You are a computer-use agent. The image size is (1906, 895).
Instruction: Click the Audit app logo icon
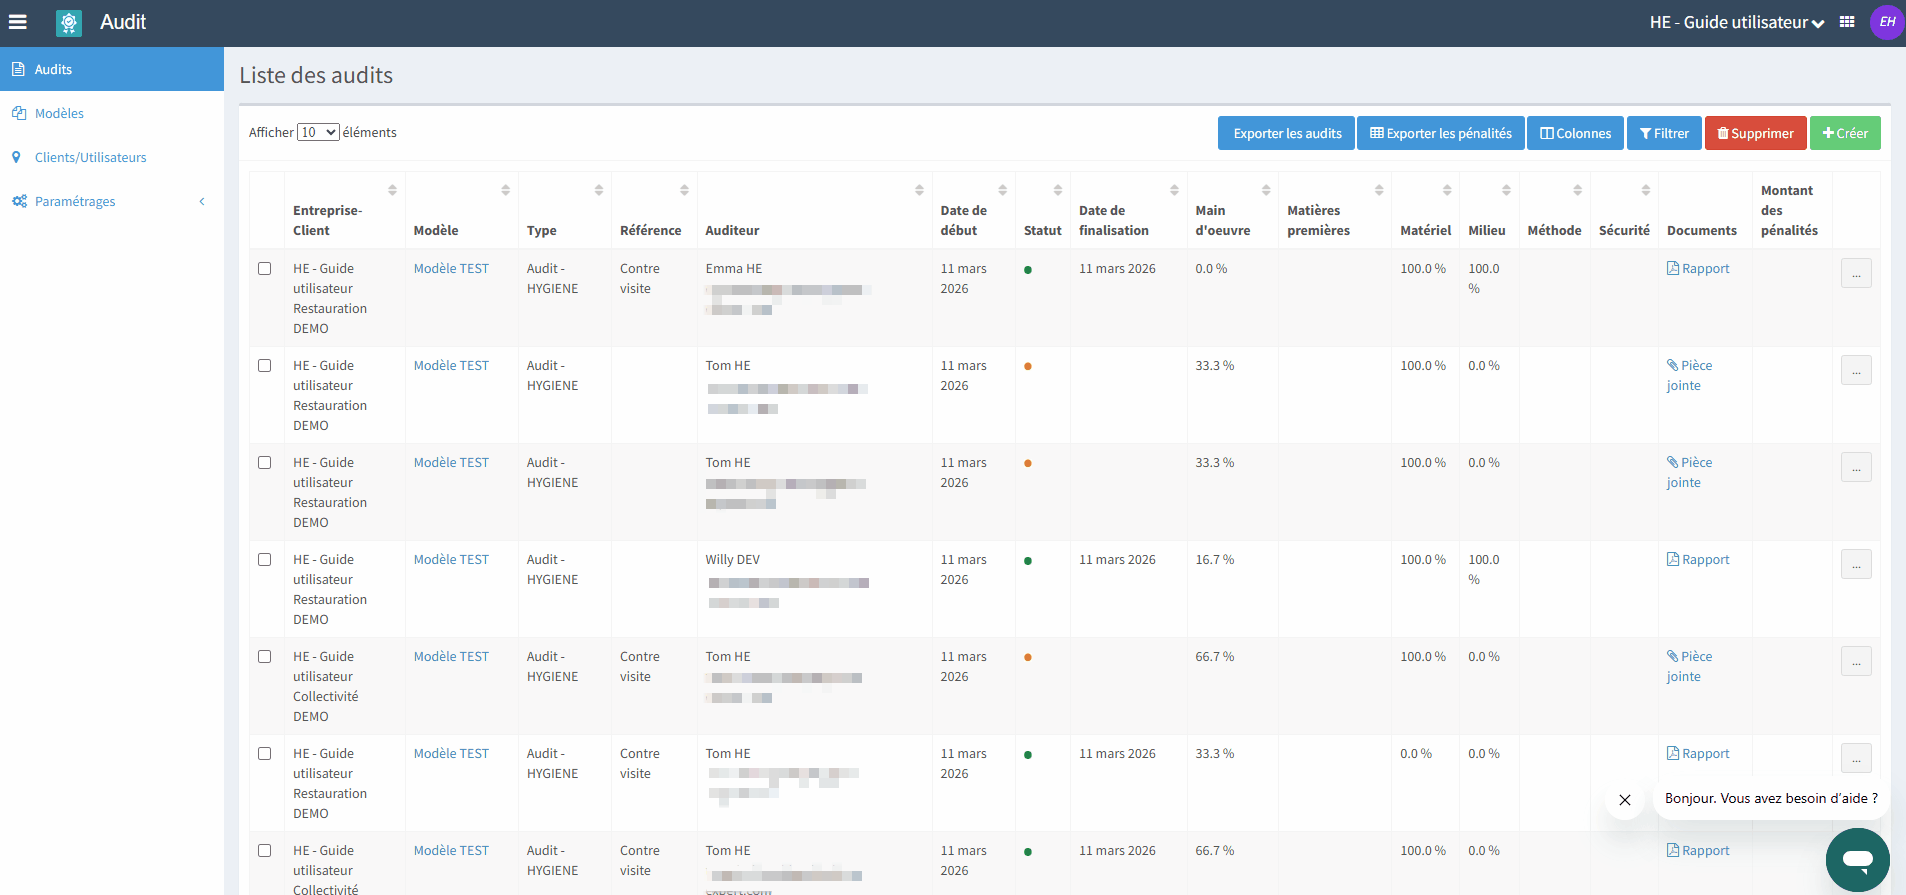tap(69, 23)
